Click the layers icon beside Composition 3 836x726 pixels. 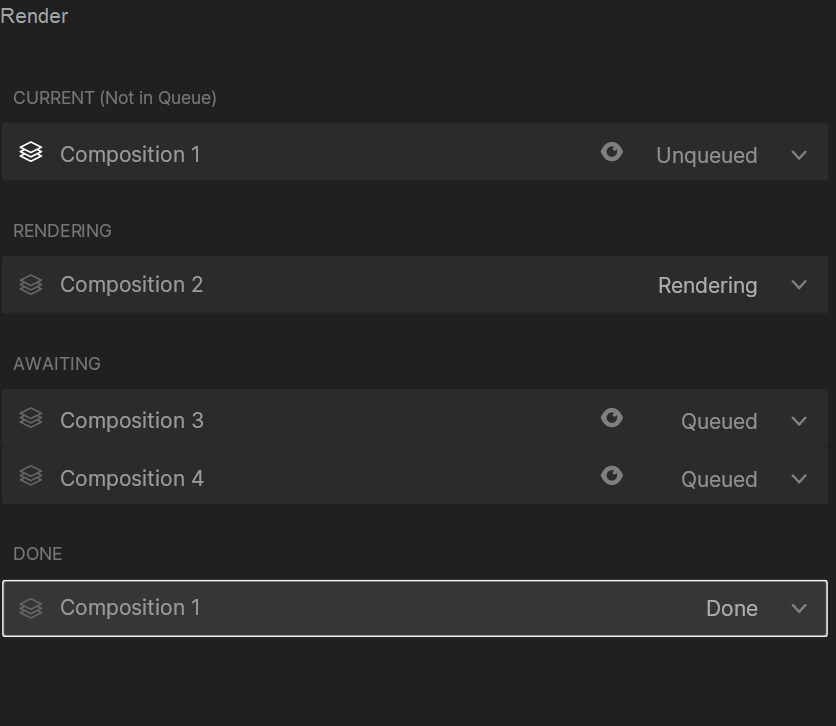(x=31, y=419)
